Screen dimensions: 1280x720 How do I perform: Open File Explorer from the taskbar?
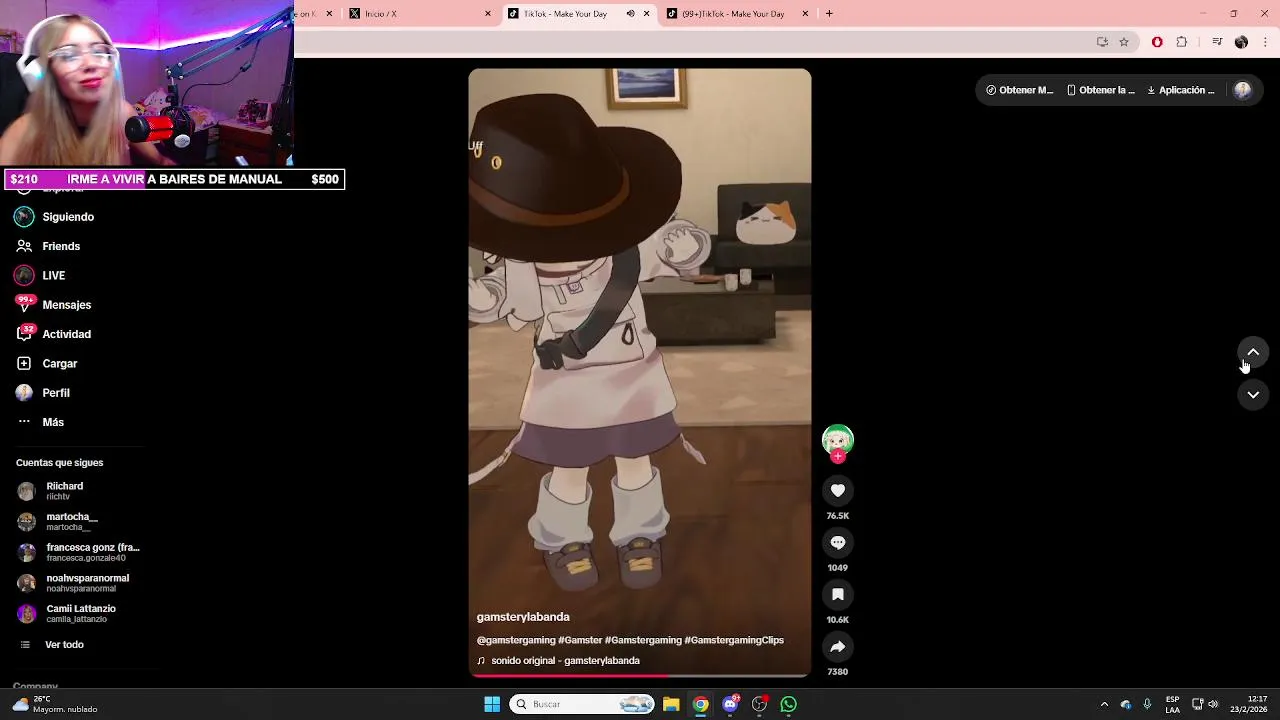pos(671,704)
